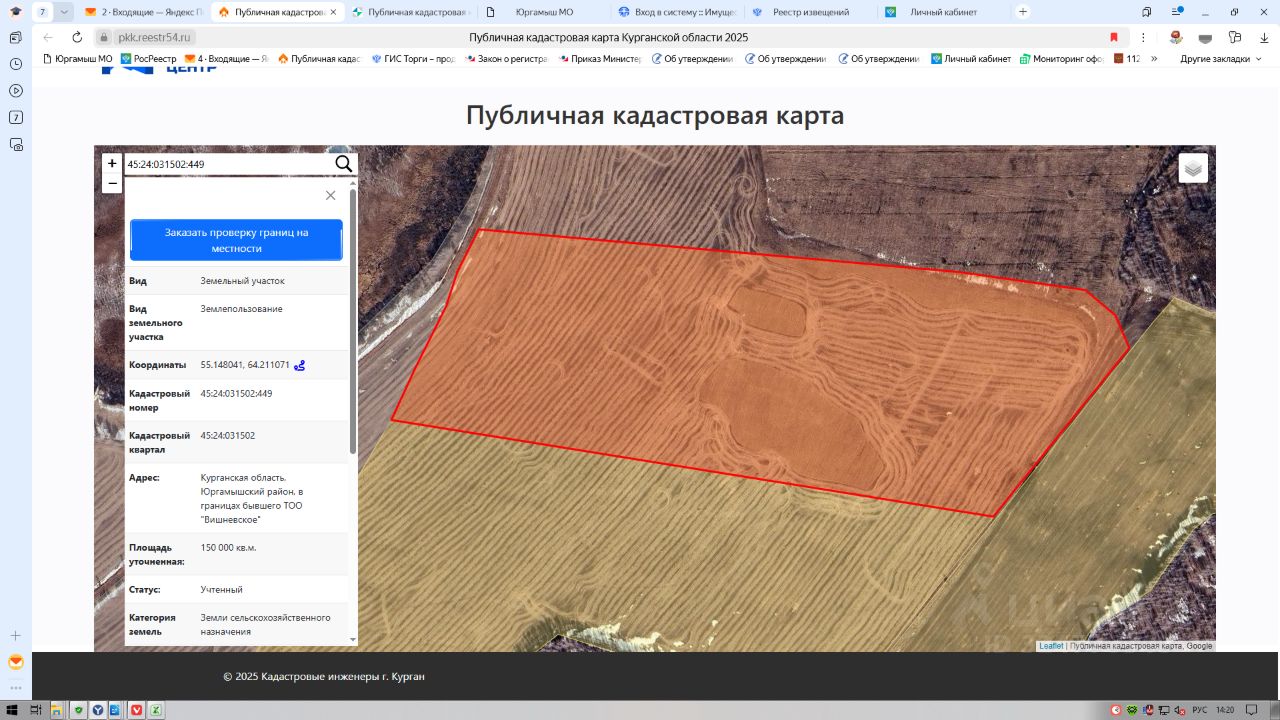Open the Юргамыш МО bookmark

point(78,59)
